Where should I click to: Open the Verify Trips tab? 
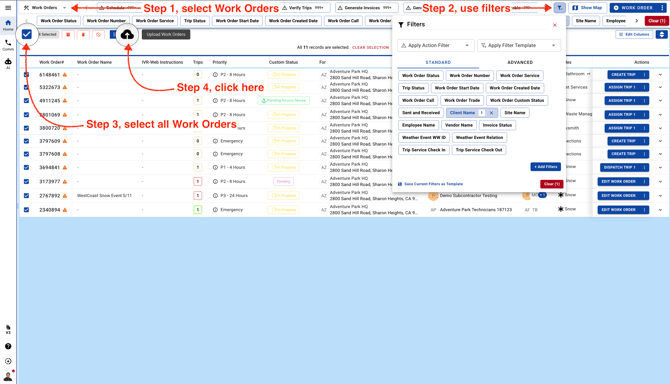point(305,8)
